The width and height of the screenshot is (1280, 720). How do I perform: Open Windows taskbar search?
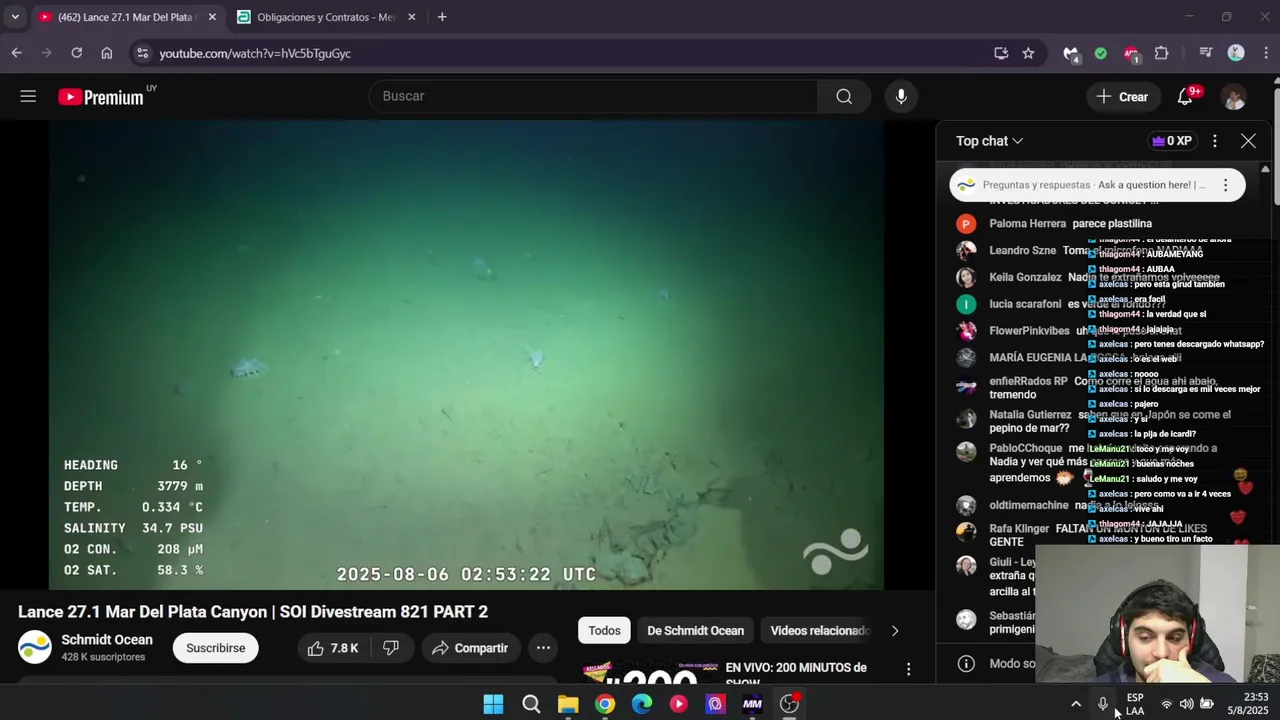click(531, 704)
